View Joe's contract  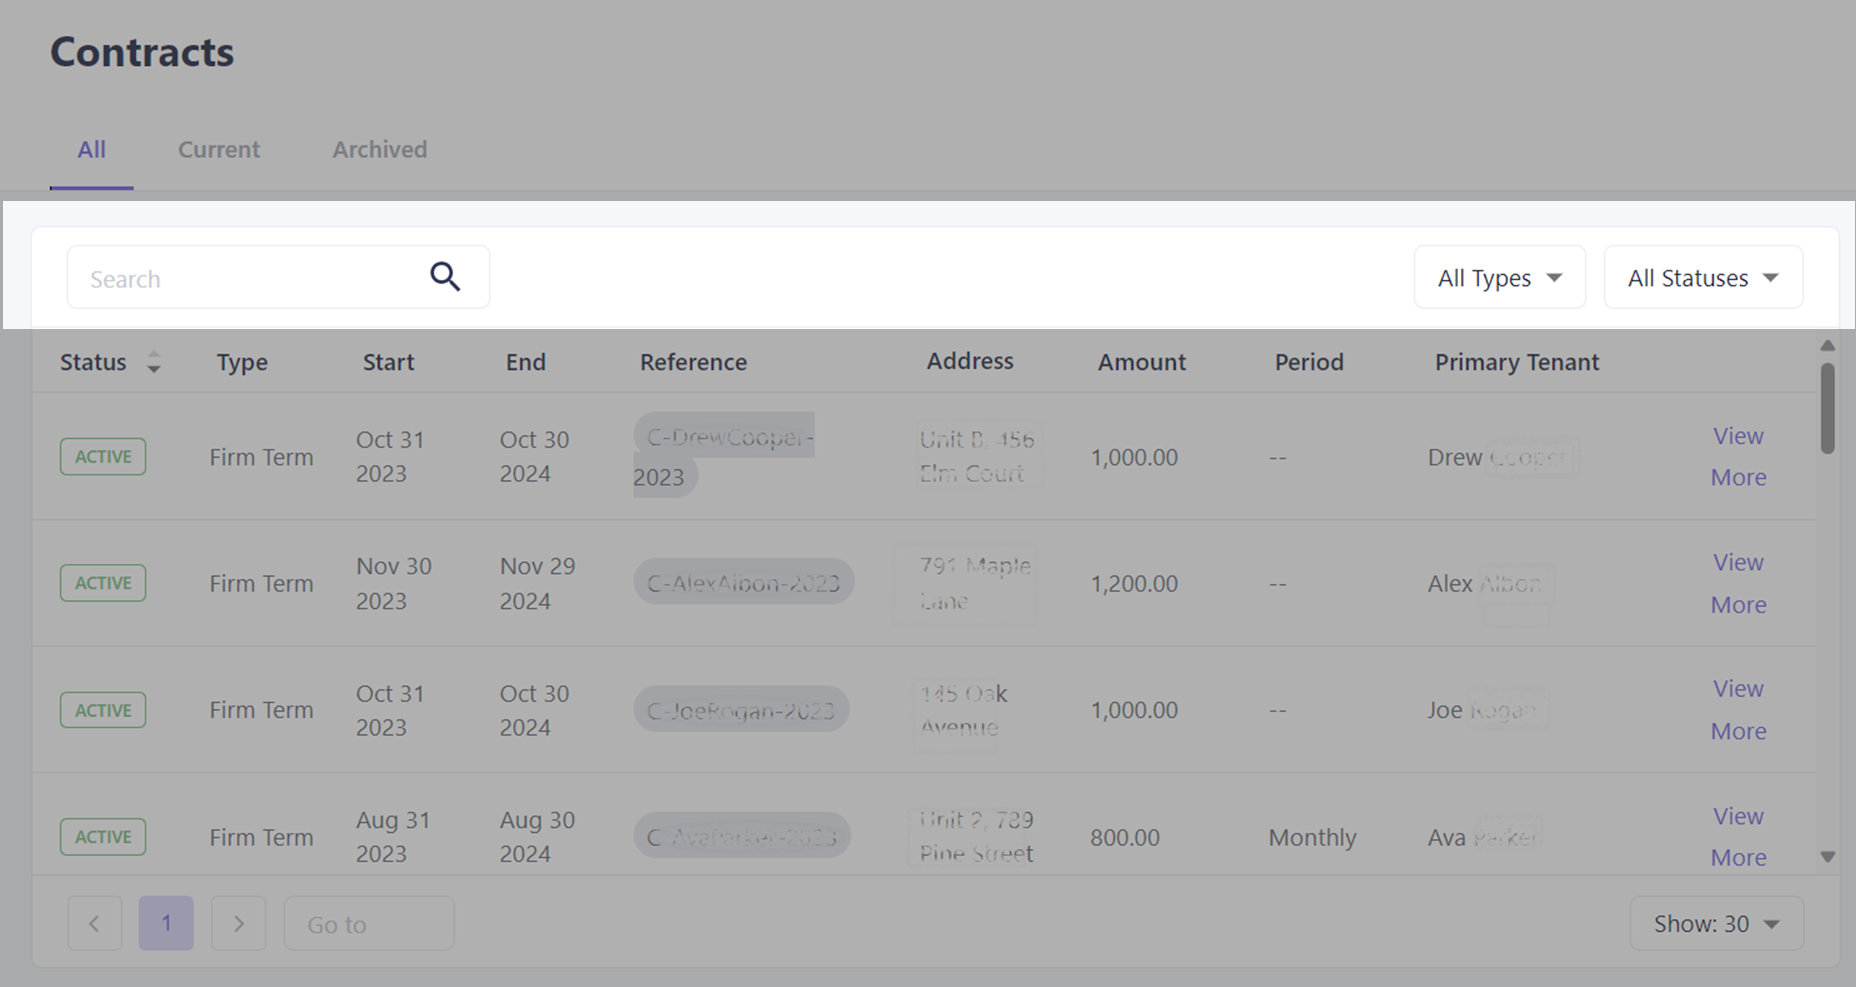pos(1737,689)
